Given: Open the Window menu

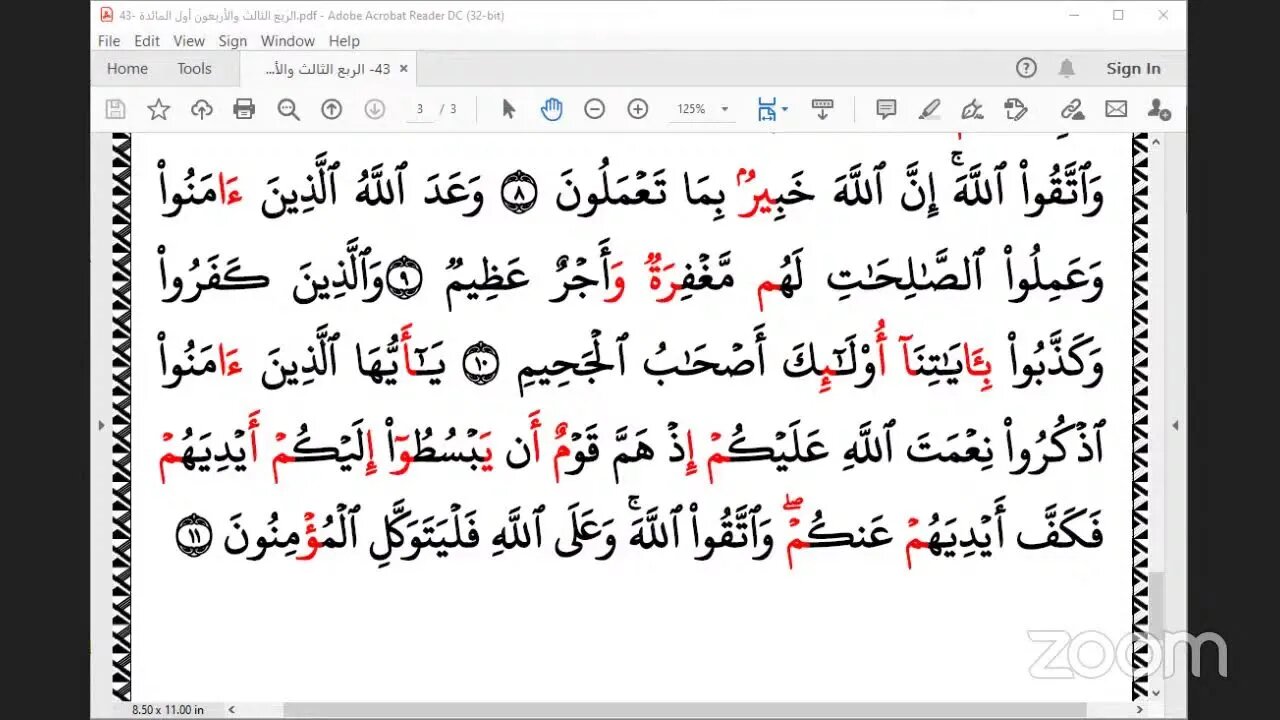Looking at the screenshot, I should (288, 41).
